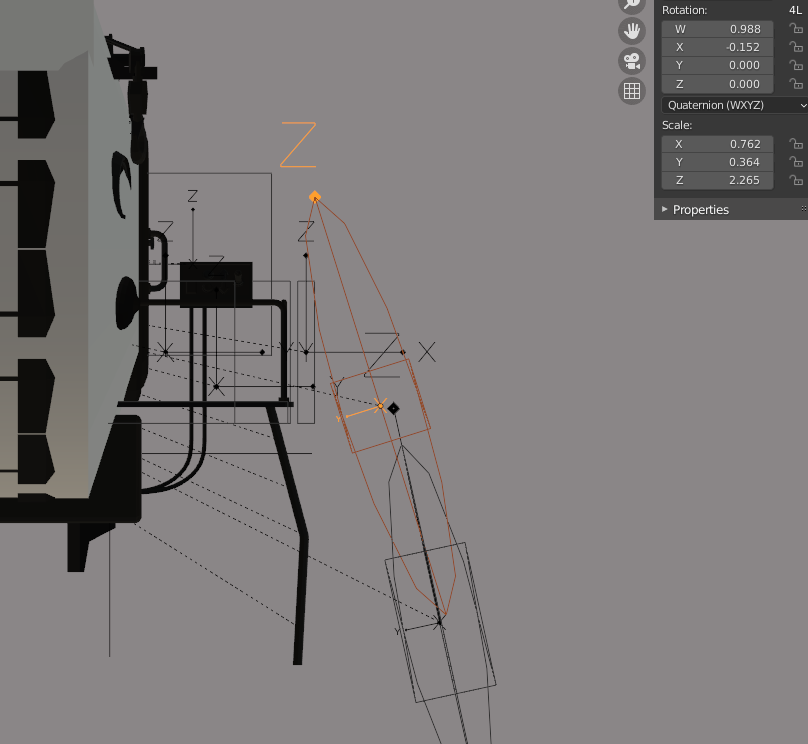
Task: Click the zoom magnifier icon in viewport controls
Action: click(x=631, y=4)
